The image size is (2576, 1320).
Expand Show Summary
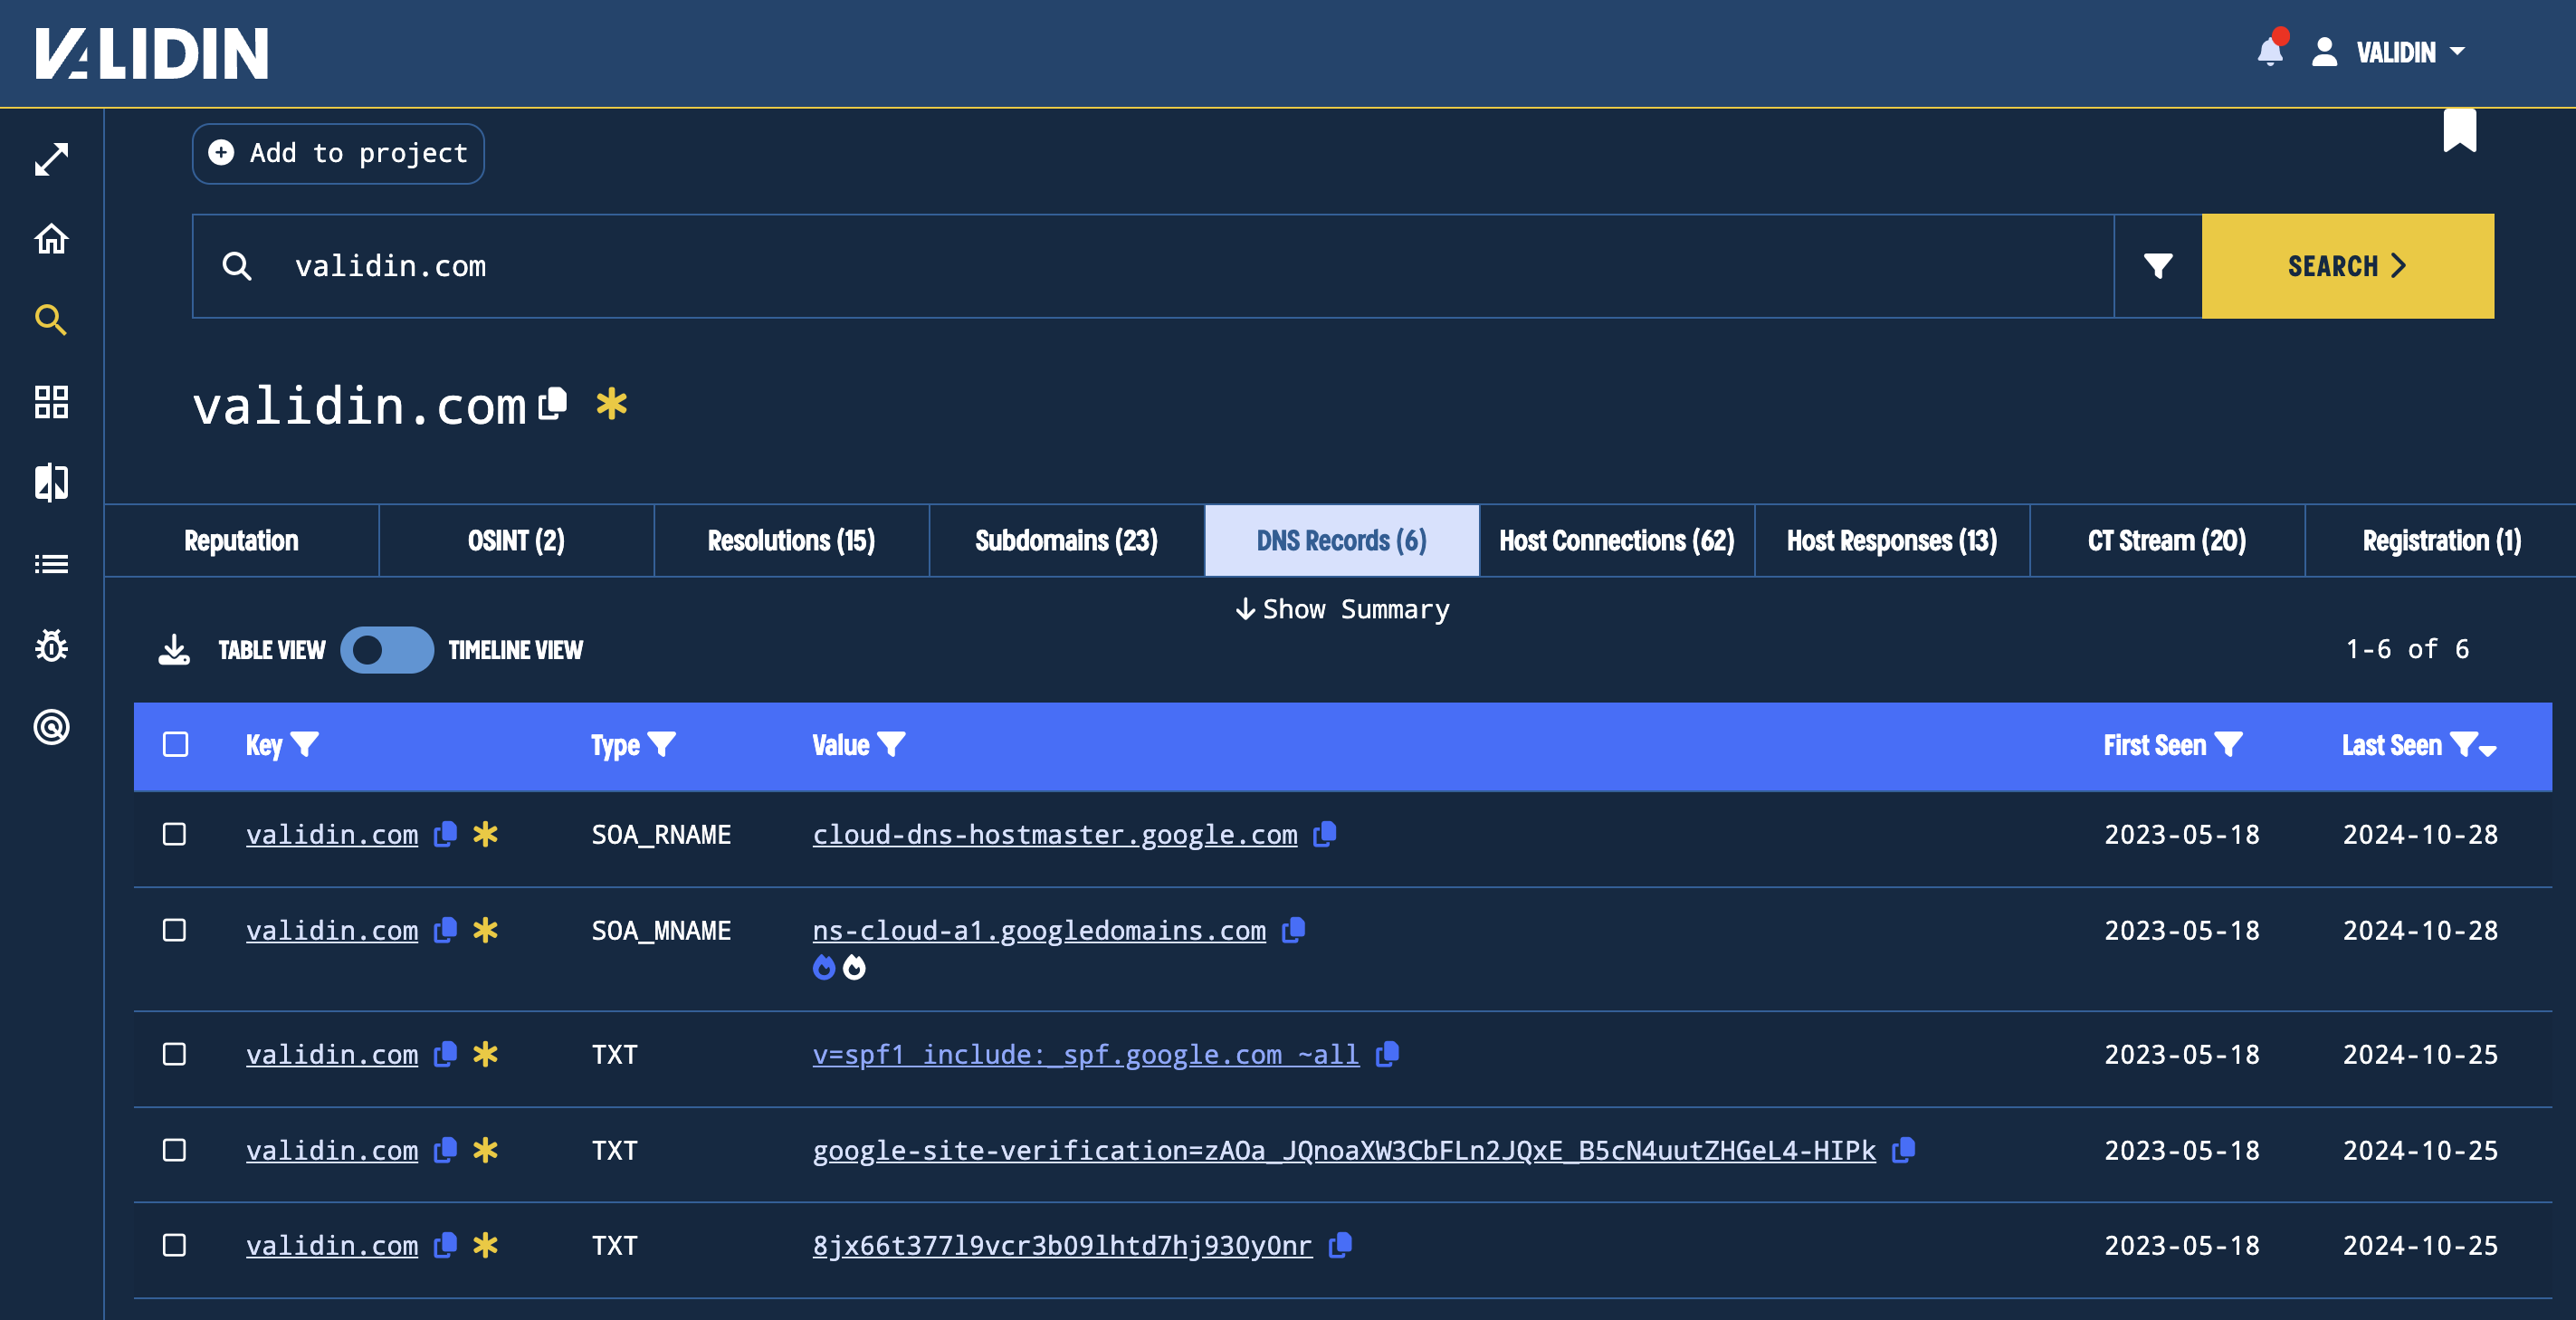[1342, 609]
